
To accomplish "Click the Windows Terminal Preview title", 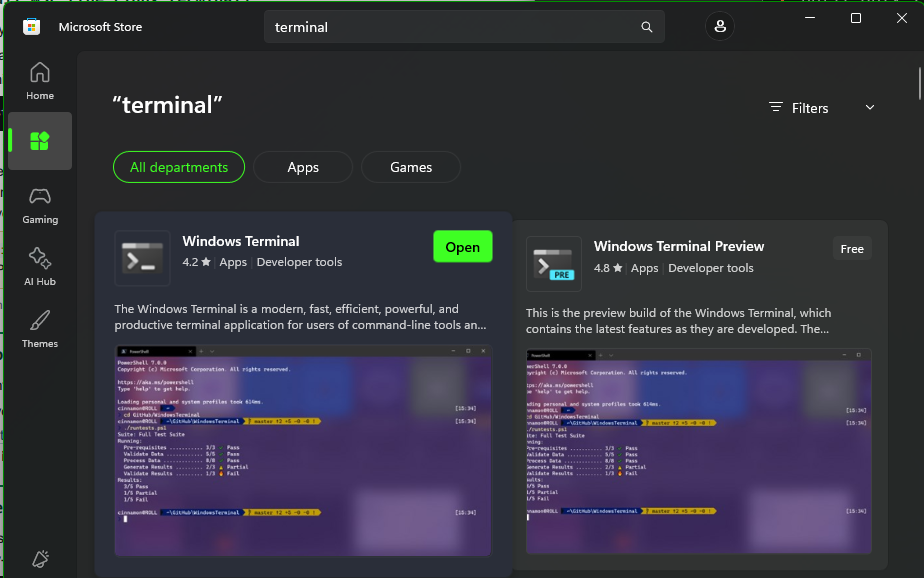I will pyautogui.click(x=678, y=246).
